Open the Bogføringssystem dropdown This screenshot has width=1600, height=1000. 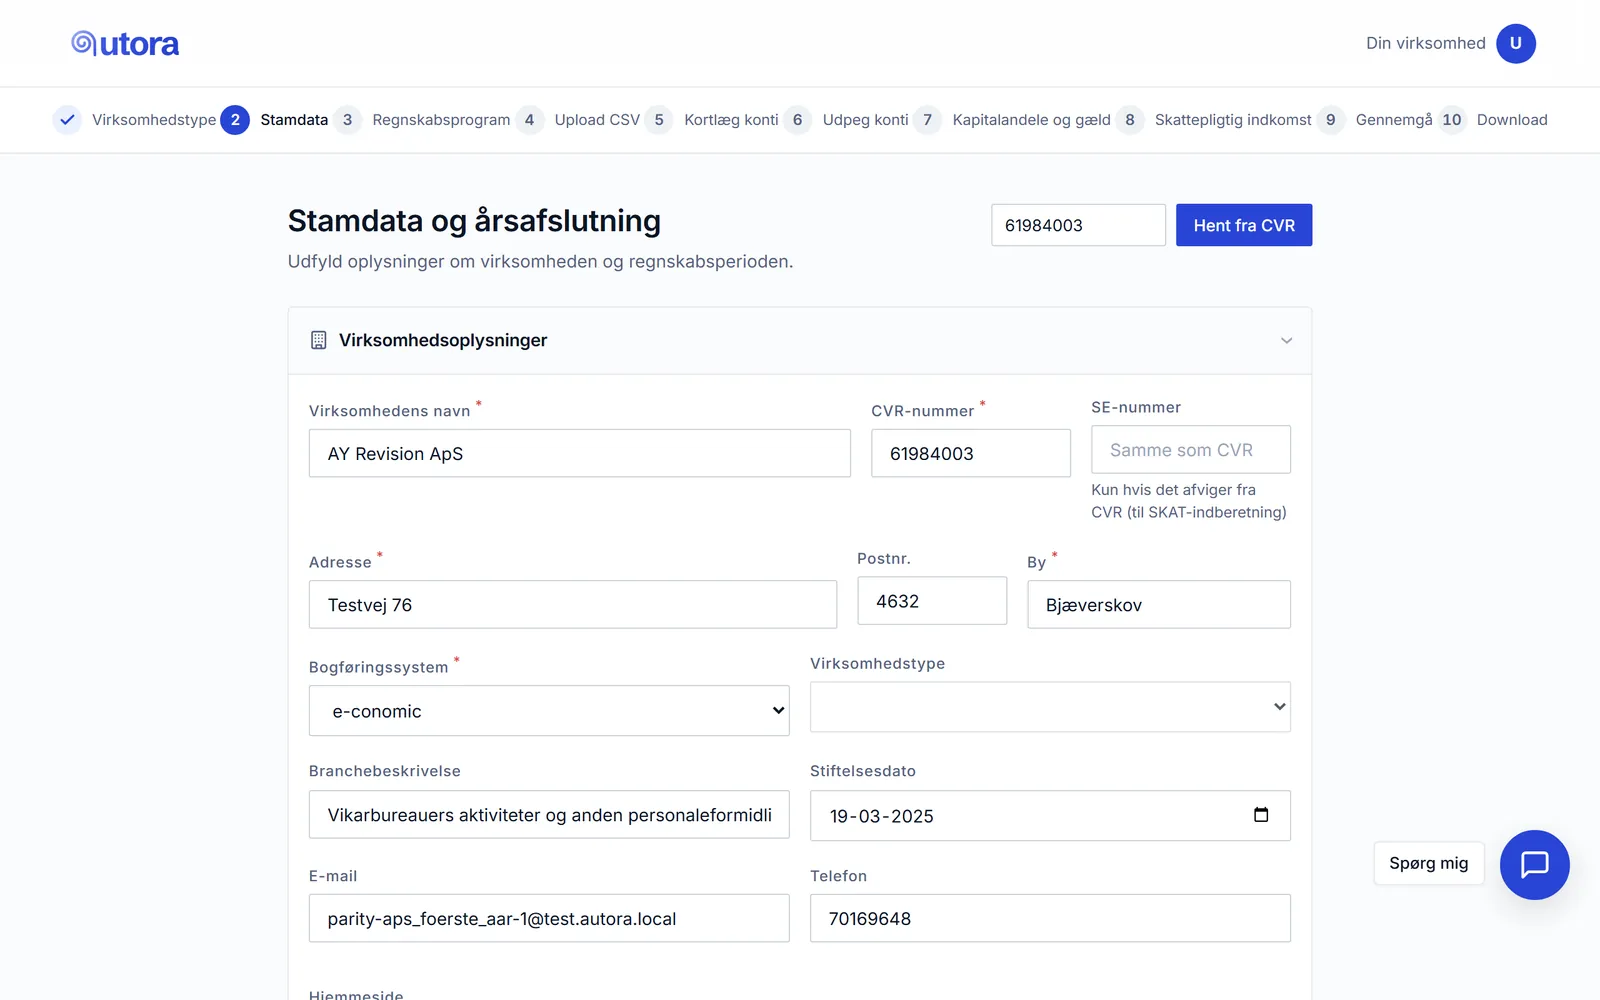tap(549, 711)
